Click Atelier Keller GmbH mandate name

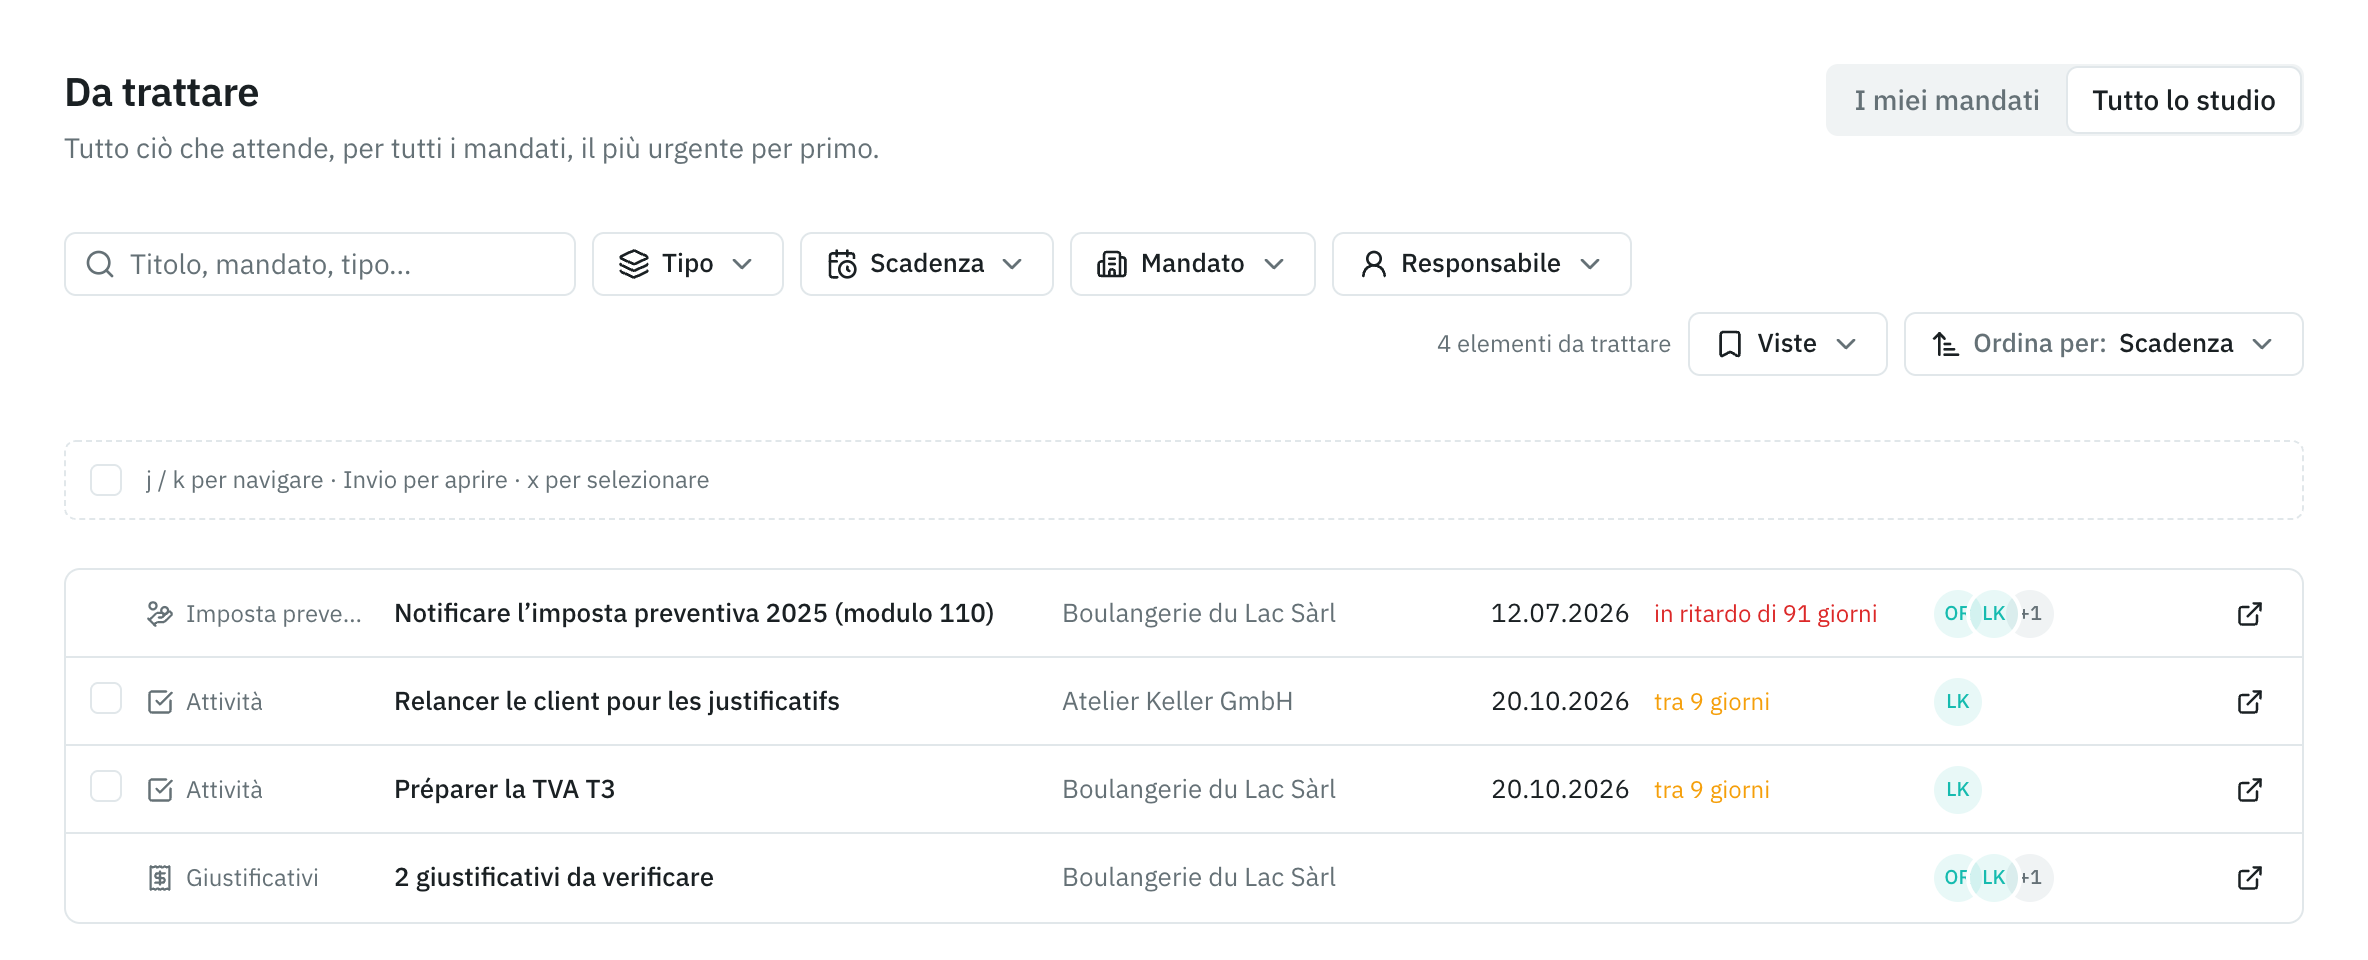coord(1177,702)
